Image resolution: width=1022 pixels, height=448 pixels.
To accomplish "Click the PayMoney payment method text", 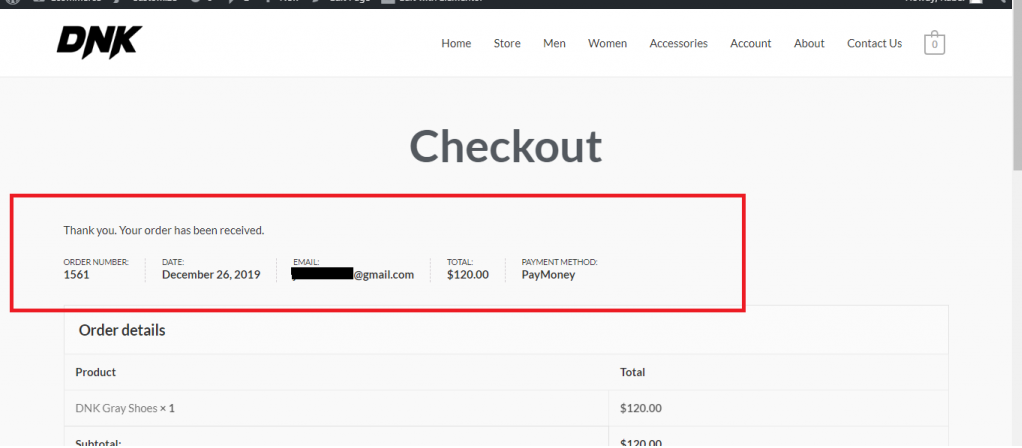I will coord(548,275).
